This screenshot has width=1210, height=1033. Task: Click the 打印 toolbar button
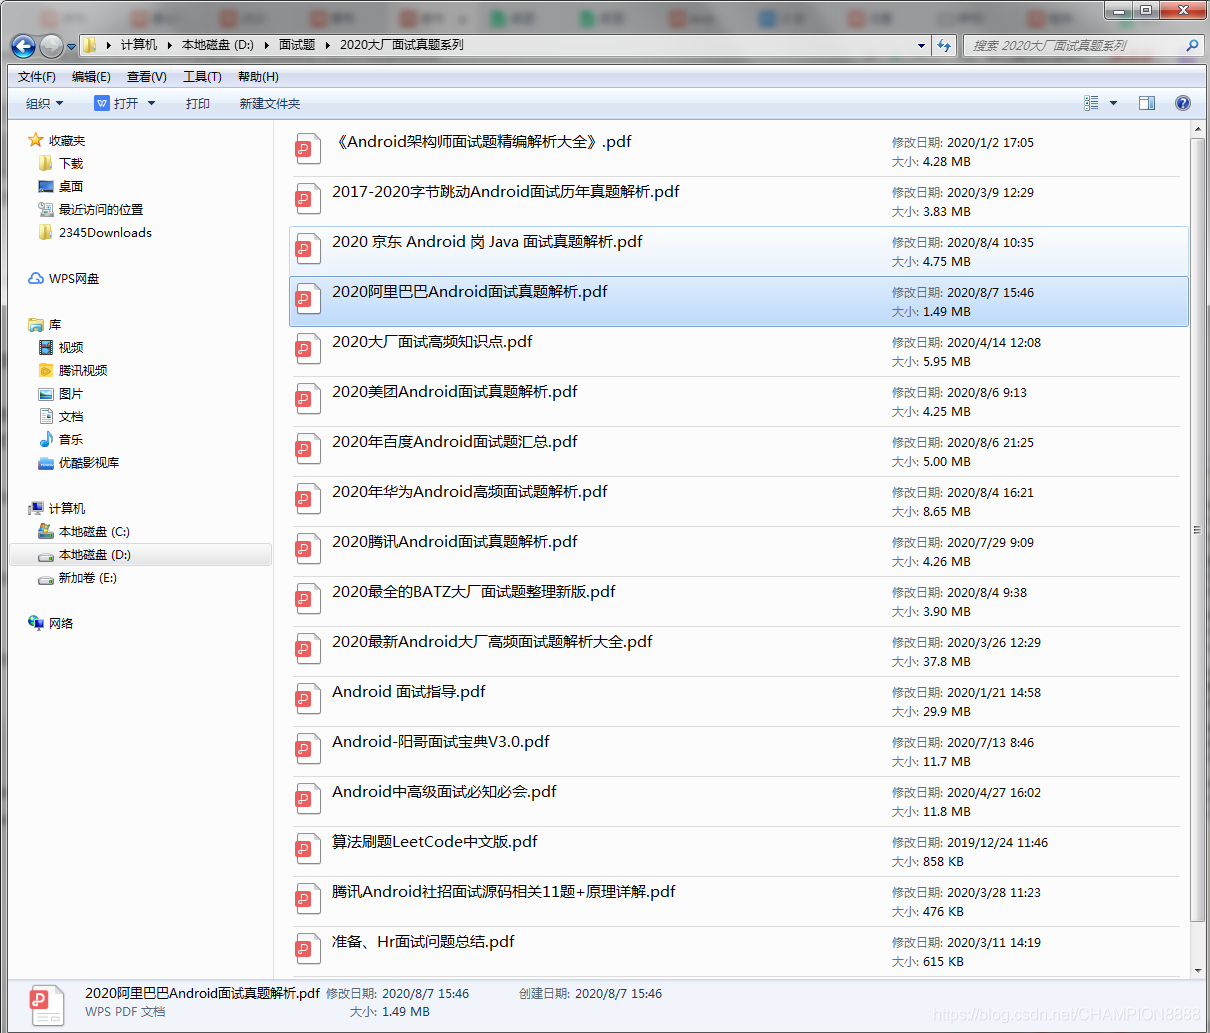198,104
